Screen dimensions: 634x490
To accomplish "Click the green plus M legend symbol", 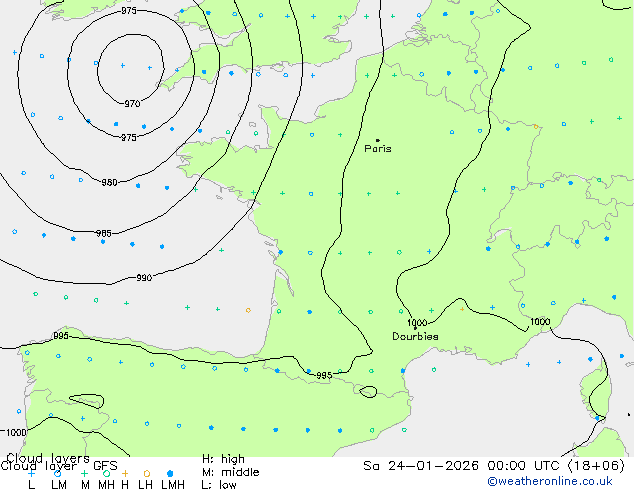I will [x=85, y=473].
